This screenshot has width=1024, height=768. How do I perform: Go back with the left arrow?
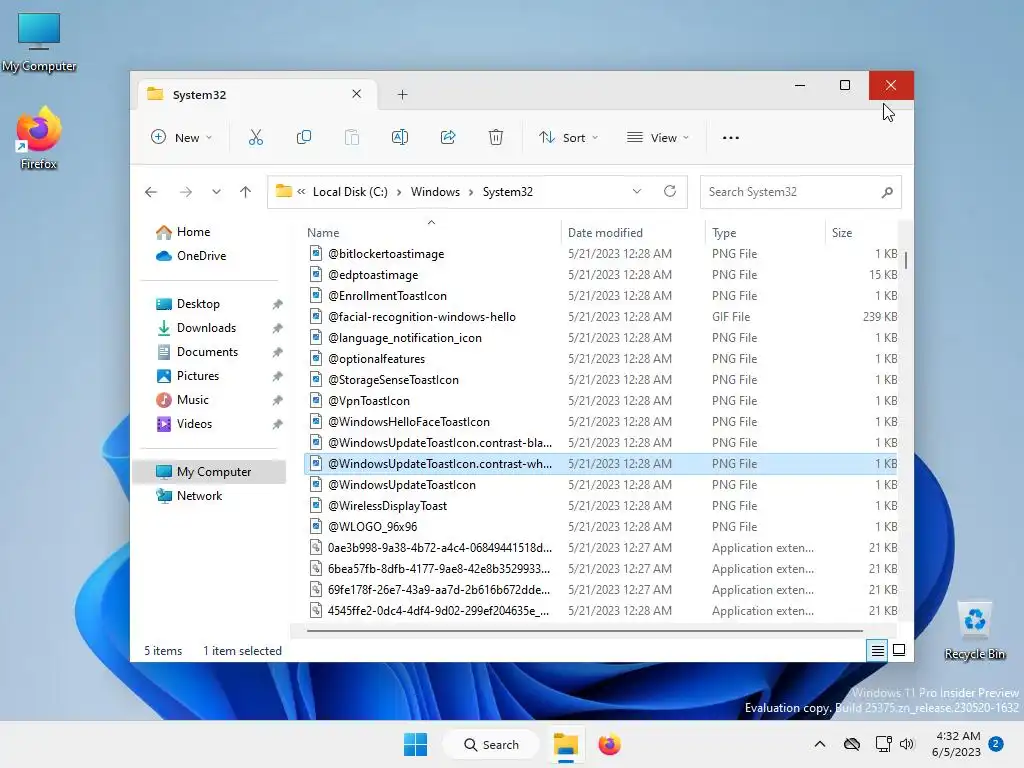(x=151, y=192)
